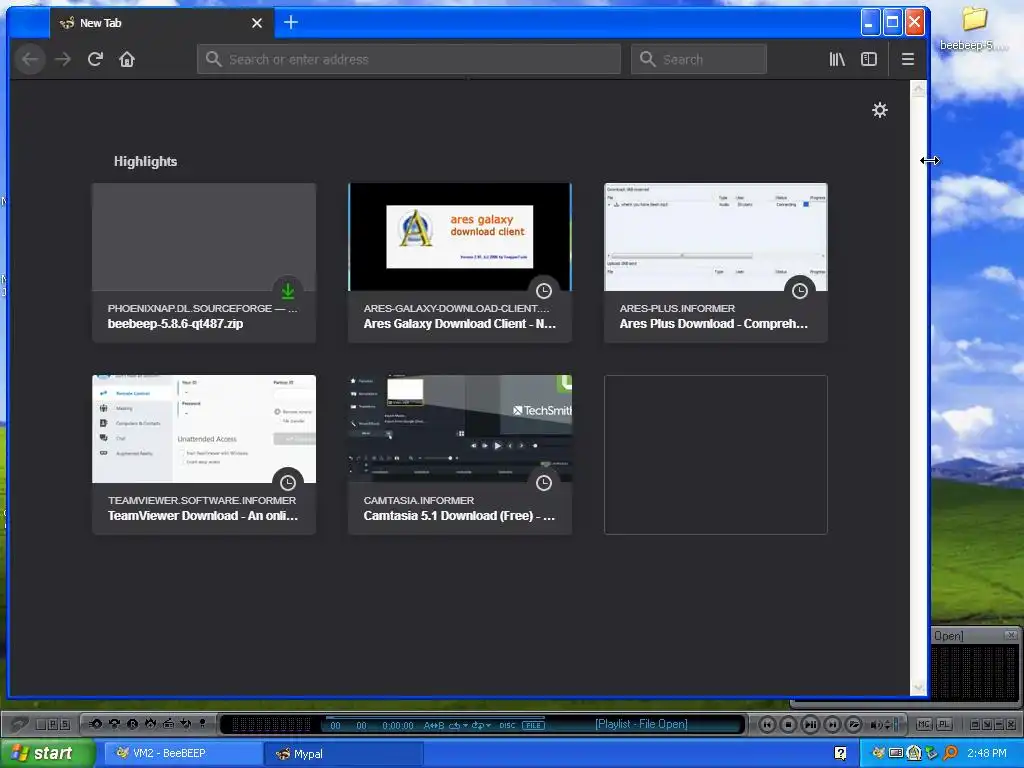This screenshot has height=768, width=1024.
Task: Open Camtasia 5.1 Download highlight
Action: (x=460, y=455)
